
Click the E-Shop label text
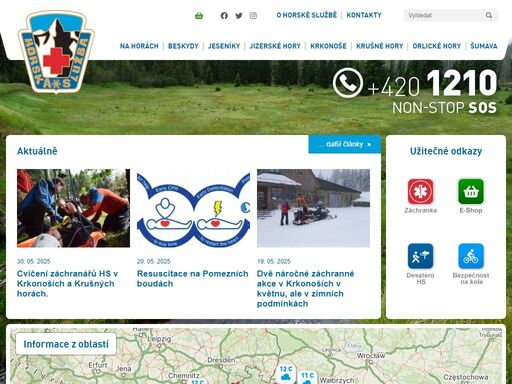tap(471, 210)
